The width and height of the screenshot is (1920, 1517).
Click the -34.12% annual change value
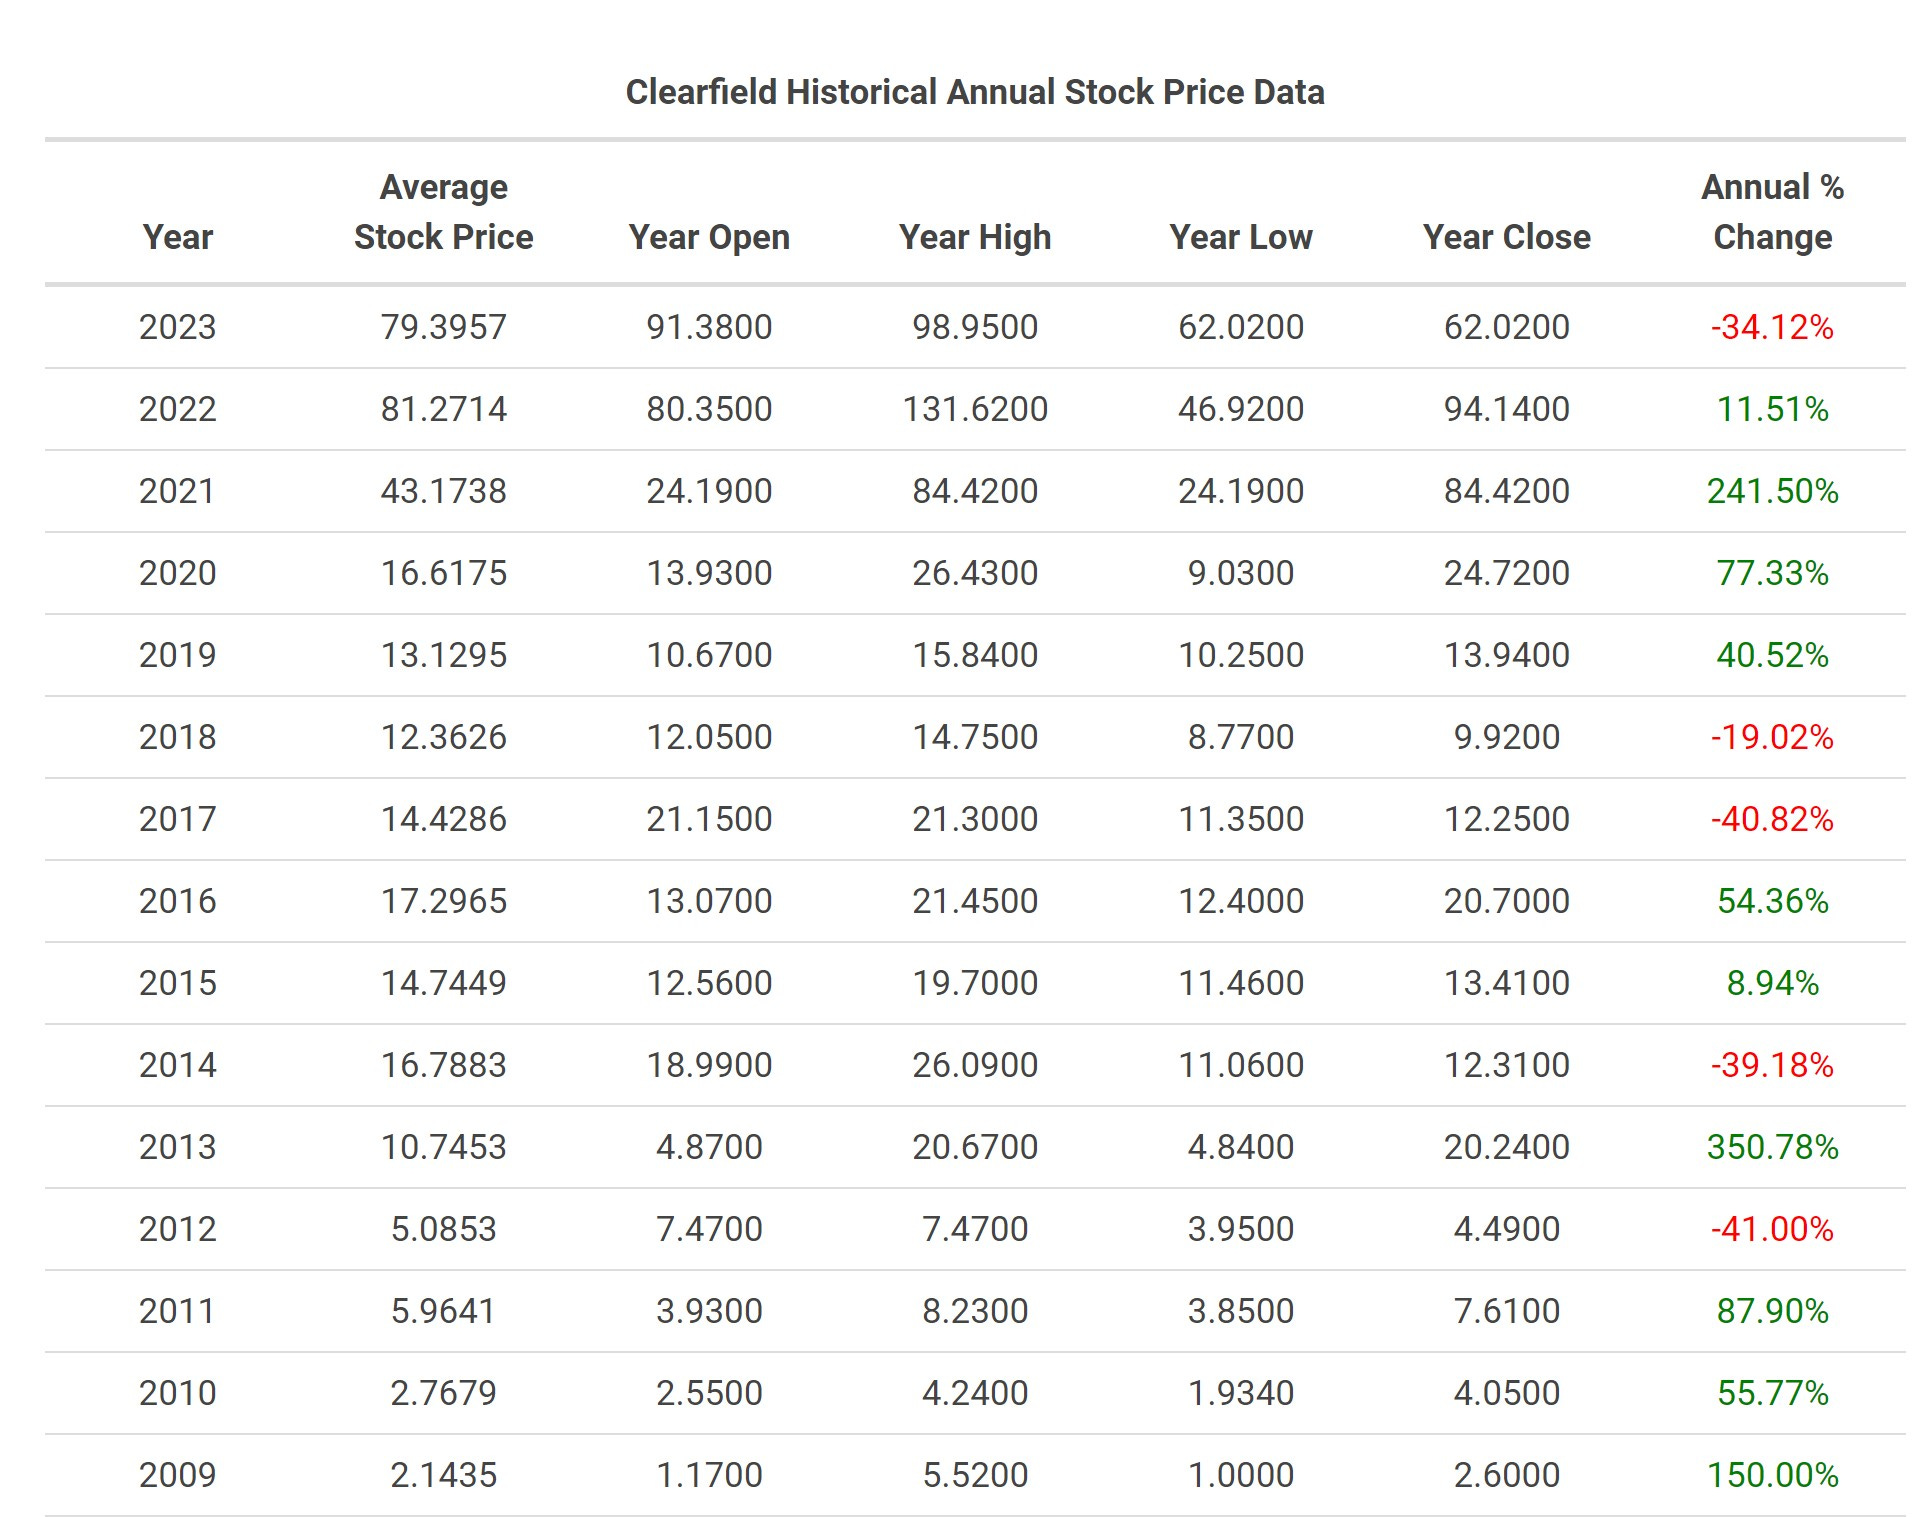(x=1772, y=327)
